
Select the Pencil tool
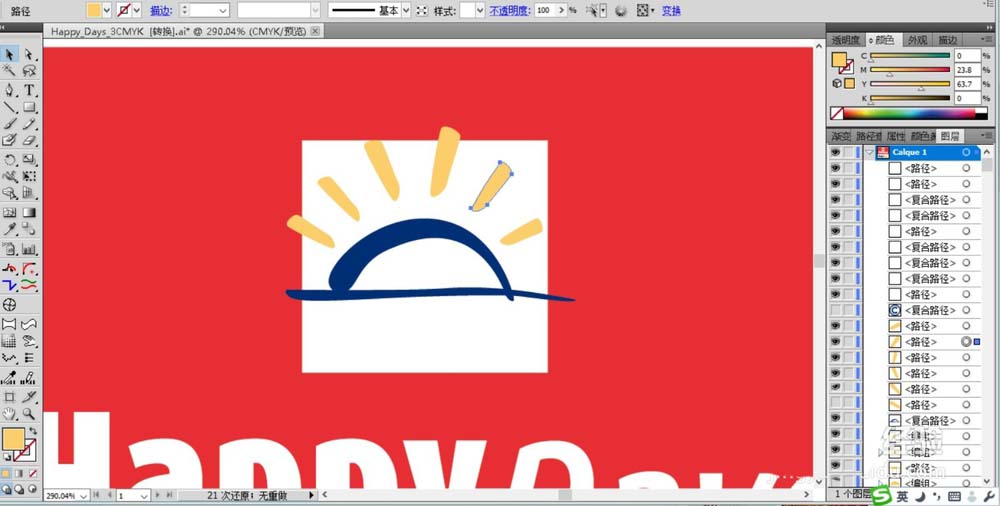(29, 124)
